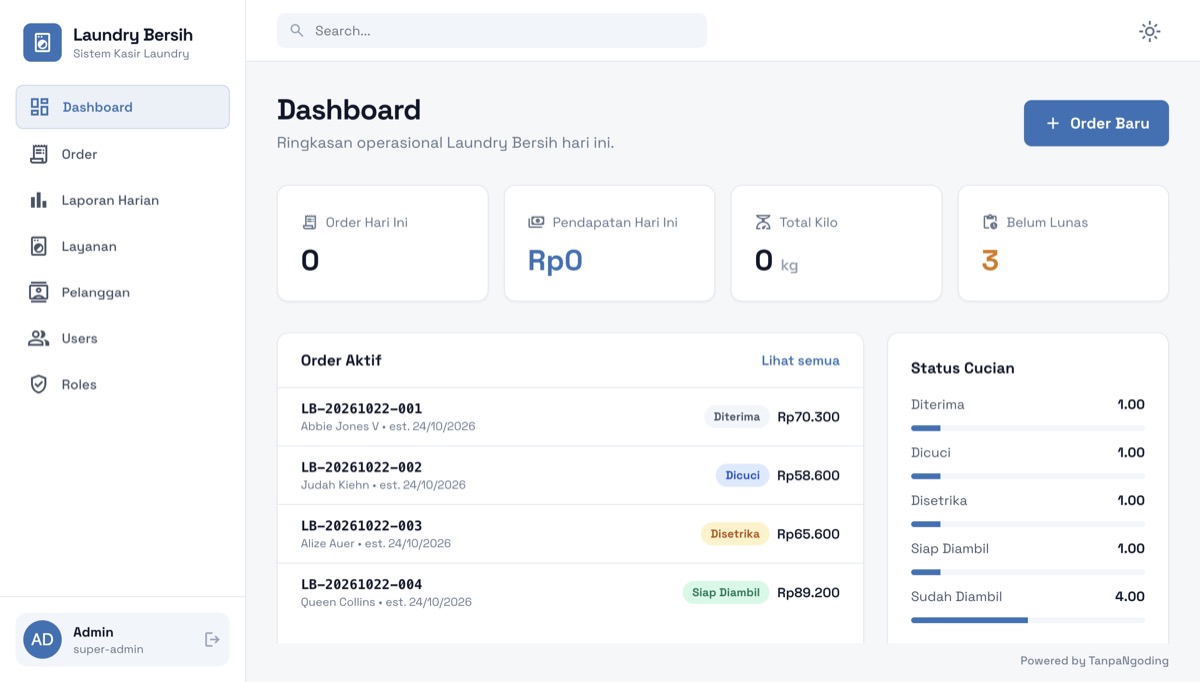Click the Pelanggan contact icon
The image size is (1200, 682).
39,292
